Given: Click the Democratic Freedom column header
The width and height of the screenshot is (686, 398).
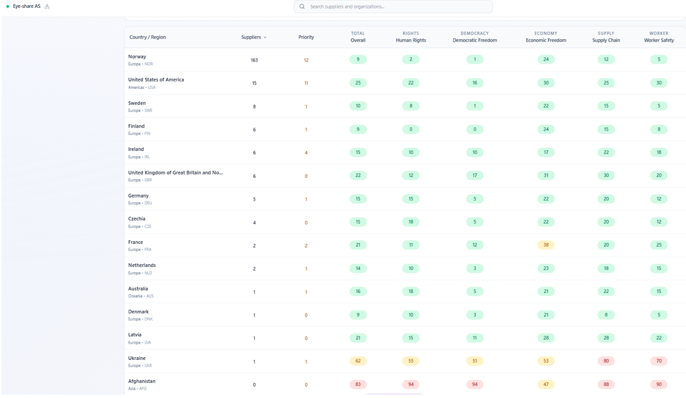Looking at the screenshot, I should 475,37.
